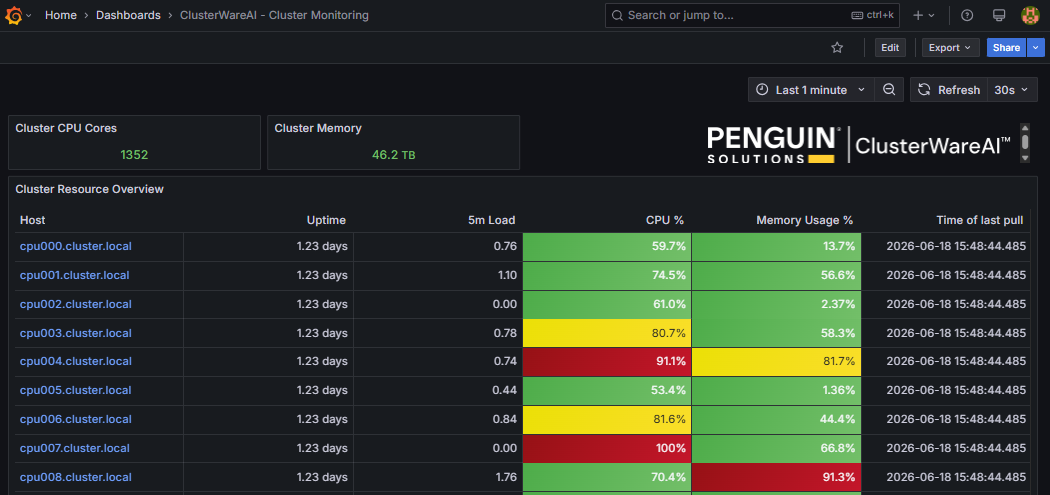Star this dashboard as favorite
The image size is (1050, 495).
point(837,48)
